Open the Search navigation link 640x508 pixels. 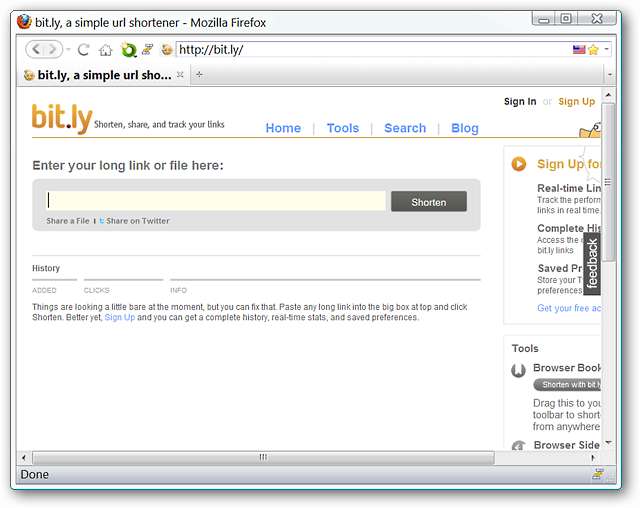click(405, 128)
